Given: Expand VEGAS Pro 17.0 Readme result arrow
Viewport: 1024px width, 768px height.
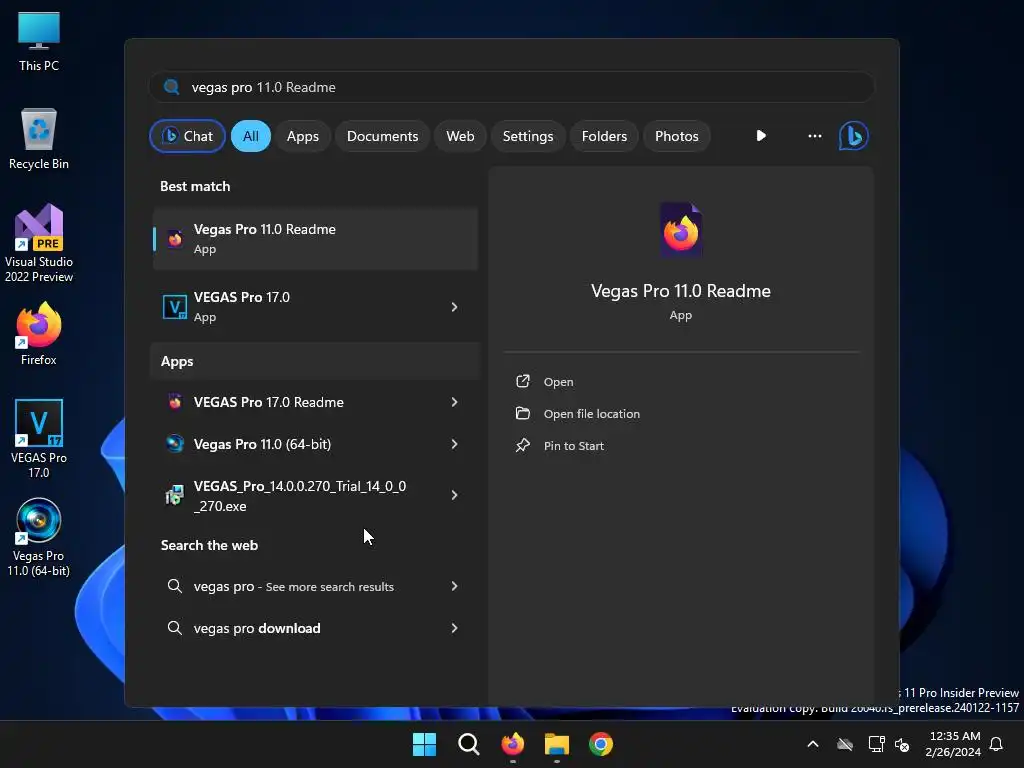Looking at the screenshot, I should point(455,402).
